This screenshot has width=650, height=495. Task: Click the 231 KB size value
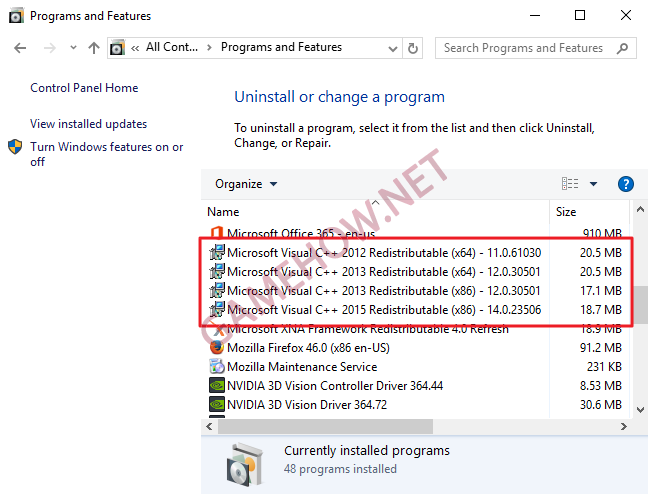(604, 367)
